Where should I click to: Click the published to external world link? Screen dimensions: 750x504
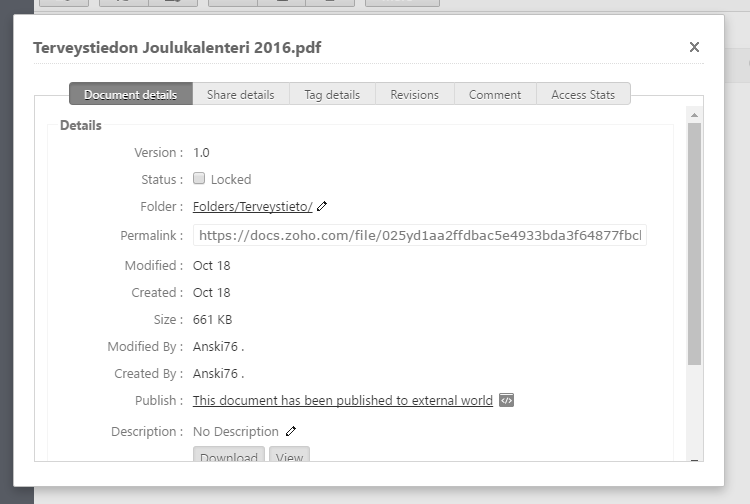point(343,400)
